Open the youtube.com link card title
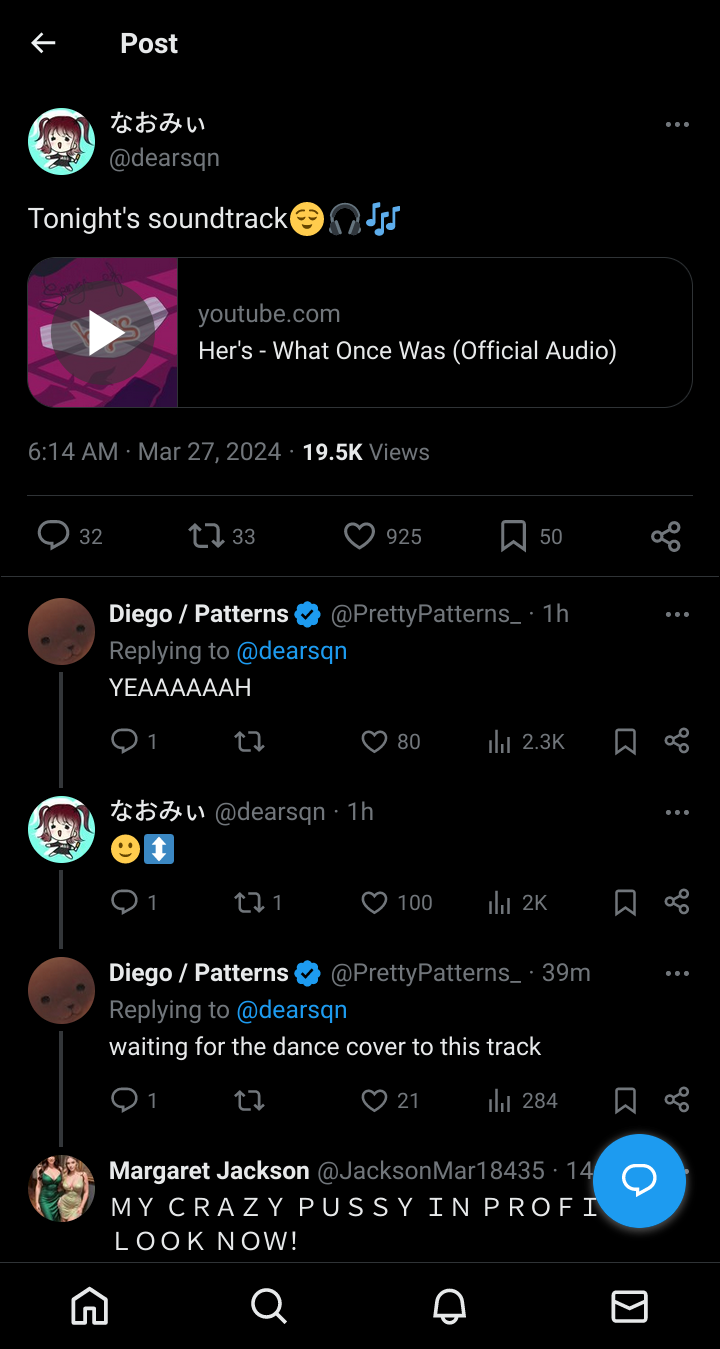 pos(407,351)
